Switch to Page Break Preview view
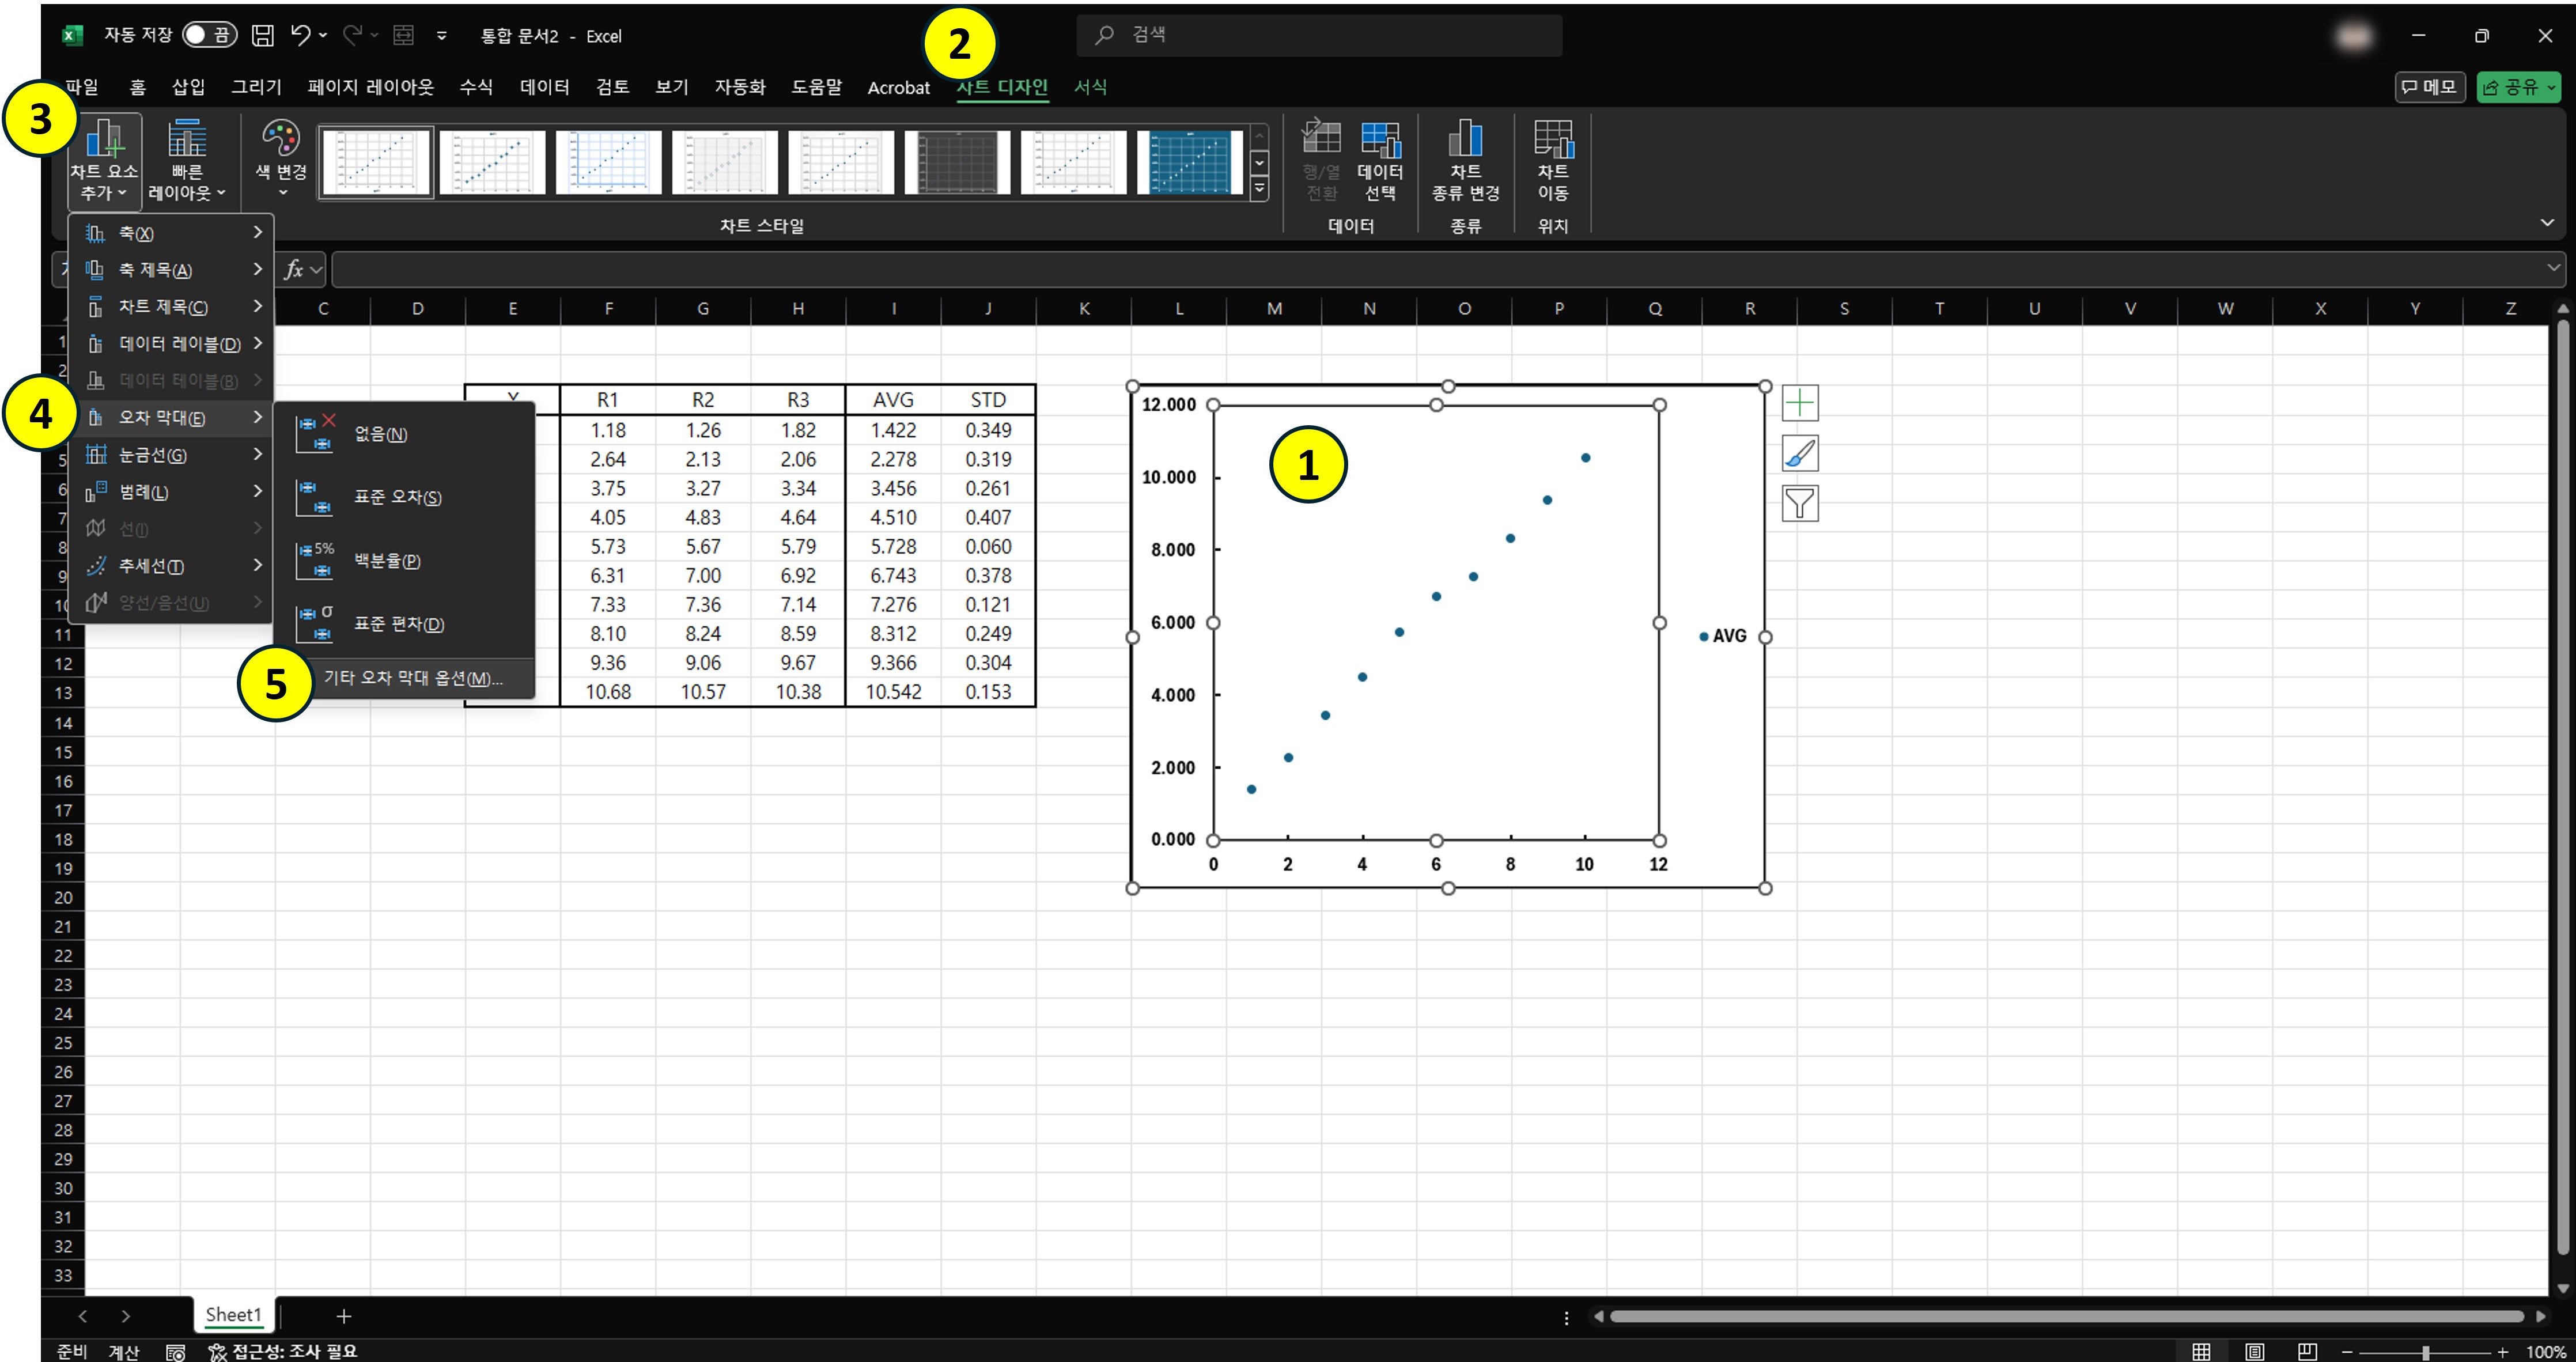Image resolution: width=2576 pixels, height=1362 pixels. point(2307,1352)
